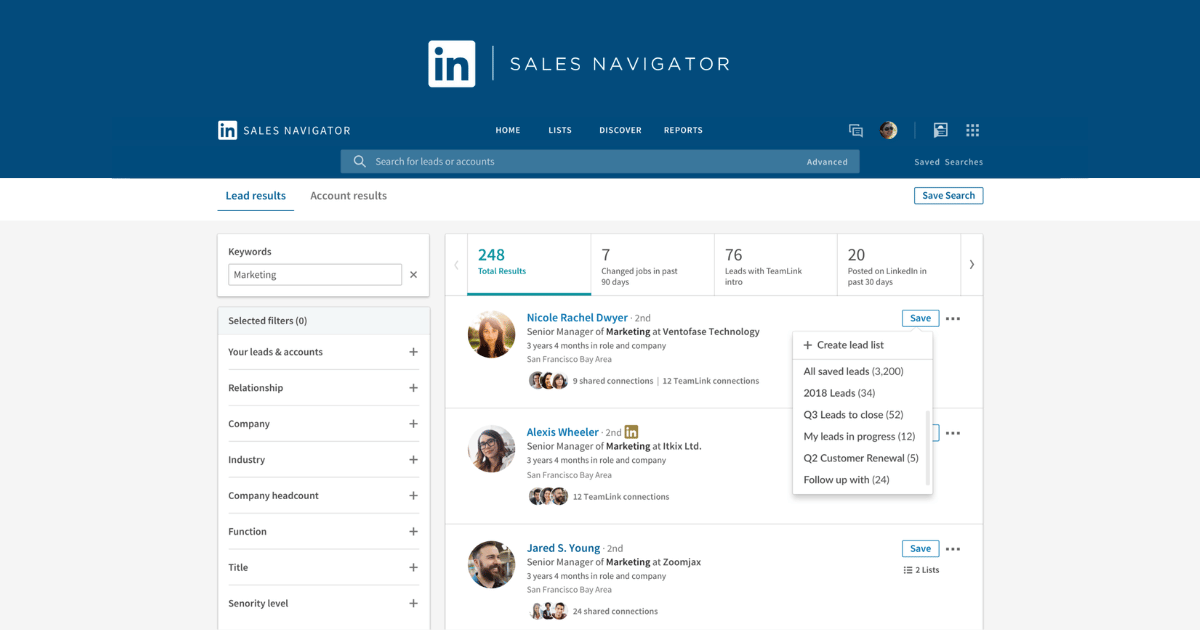Open the user profile avatar menu

[x=888, y=130]
